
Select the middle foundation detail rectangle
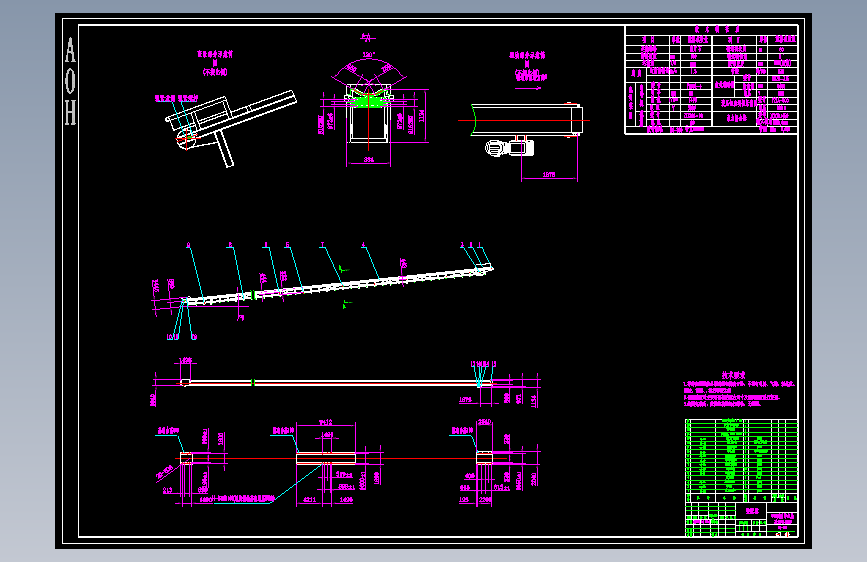click(326, 458)
